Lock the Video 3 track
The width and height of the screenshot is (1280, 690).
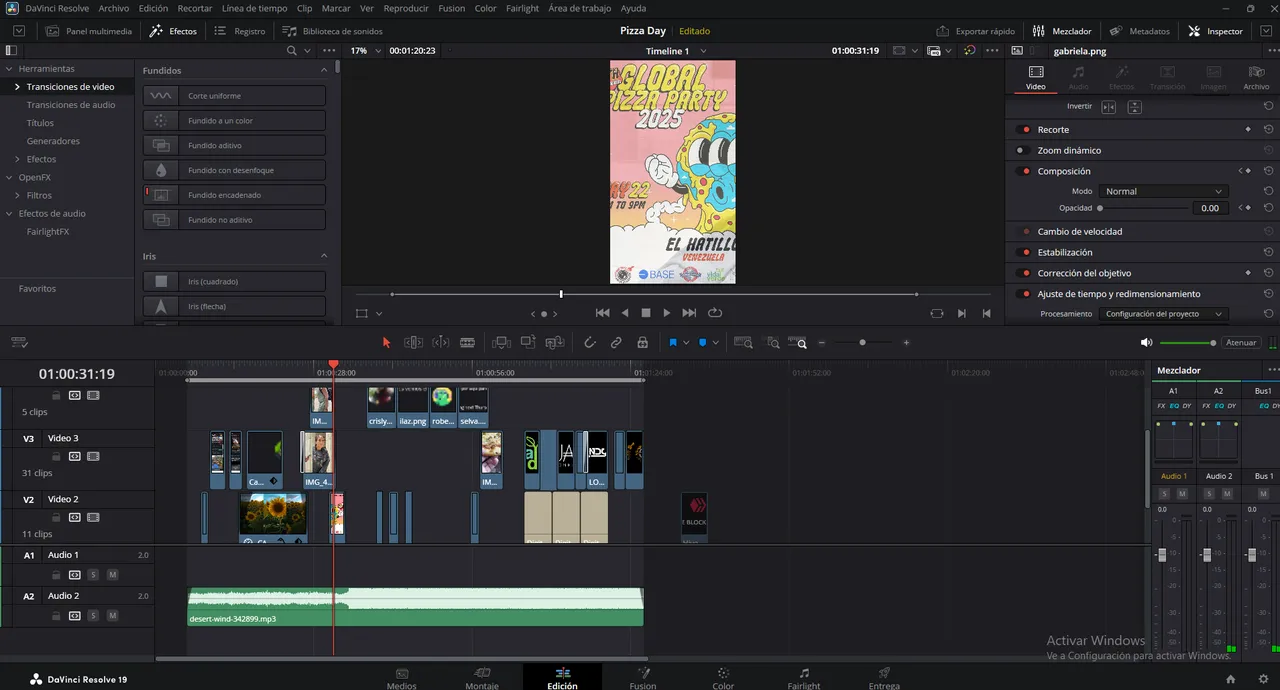pyautogui.click(x=56, y=456)
